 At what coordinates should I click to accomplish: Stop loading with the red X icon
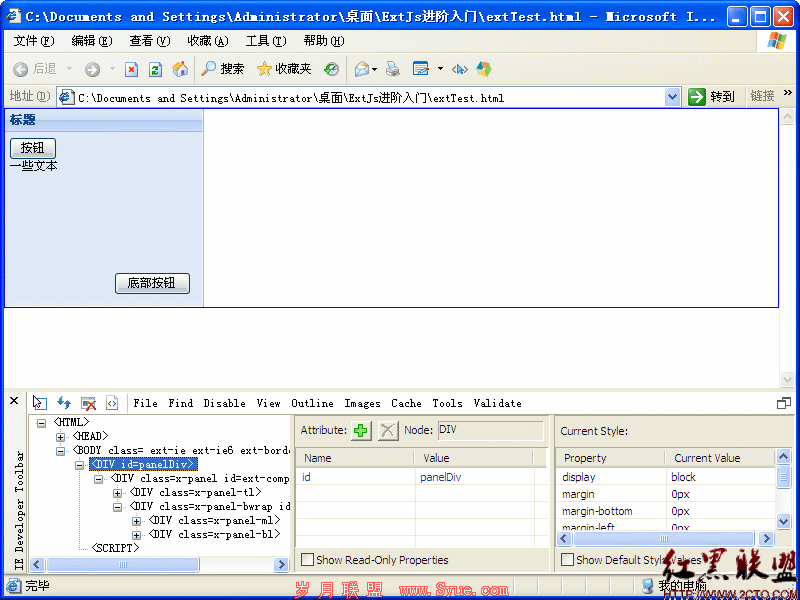[x=132, y=69]
